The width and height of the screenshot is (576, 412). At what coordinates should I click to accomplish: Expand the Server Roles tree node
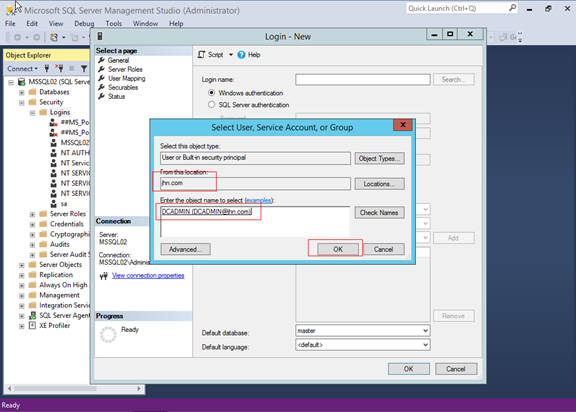click(x=32, y=214)
